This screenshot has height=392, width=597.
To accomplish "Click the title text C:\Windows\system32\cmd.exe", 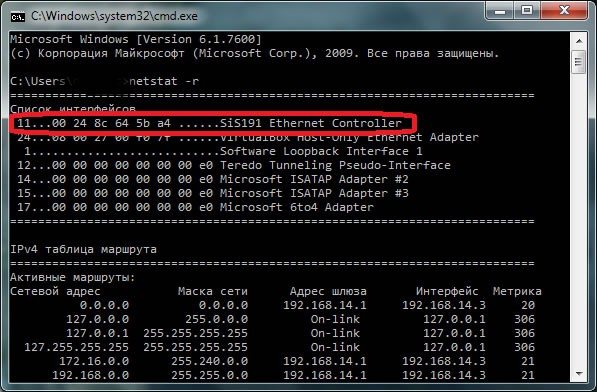I will click(x=114, y=16).
